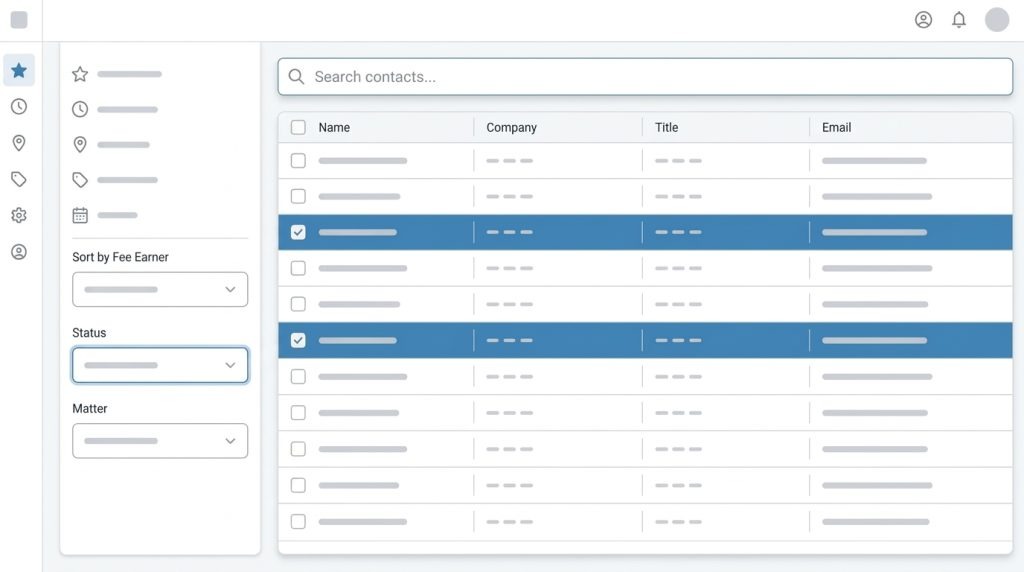
Task: Open the Matter dropdown
Action: coord(160,441)
